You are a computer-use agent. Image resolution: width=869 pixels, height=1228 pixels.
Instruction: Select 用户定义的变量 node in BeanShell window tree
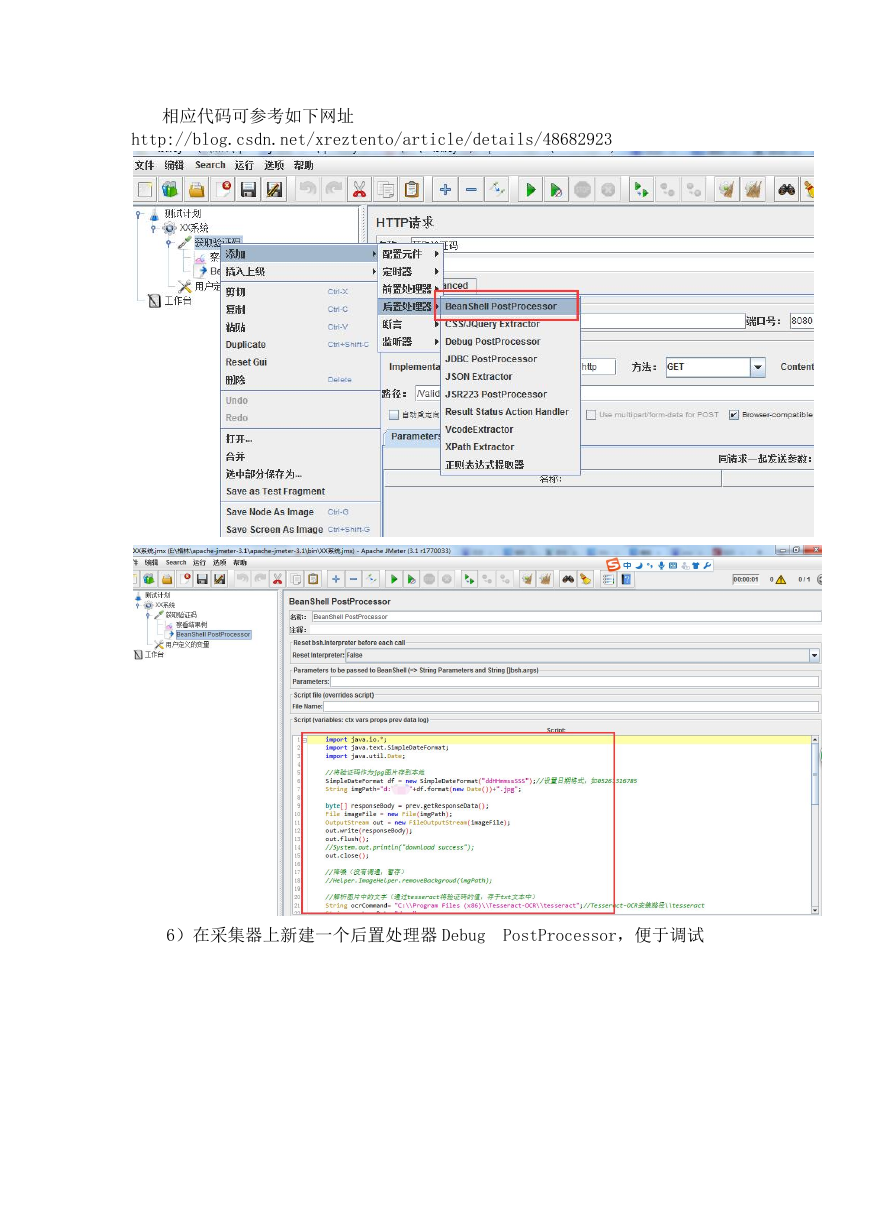pyautogui.click(x=187, y=645)
